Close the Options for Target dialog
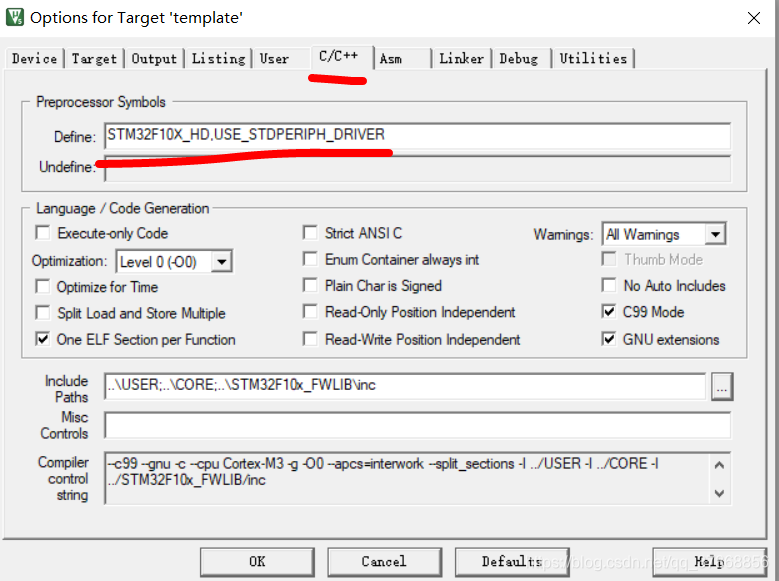The image size is (779, 581). 753,18
